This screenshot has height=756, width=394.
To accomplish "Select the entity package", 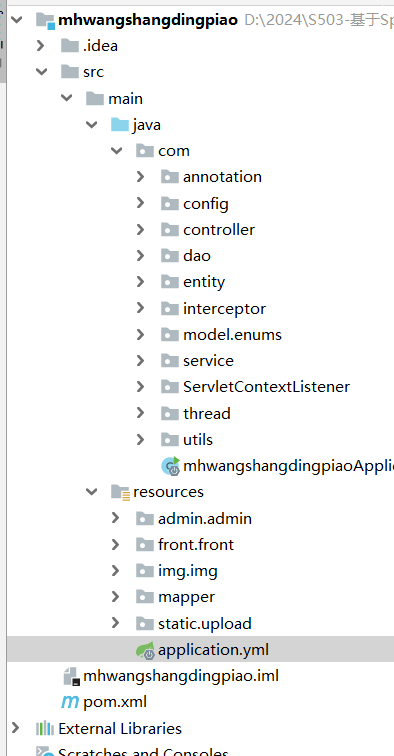I will 204,282.
